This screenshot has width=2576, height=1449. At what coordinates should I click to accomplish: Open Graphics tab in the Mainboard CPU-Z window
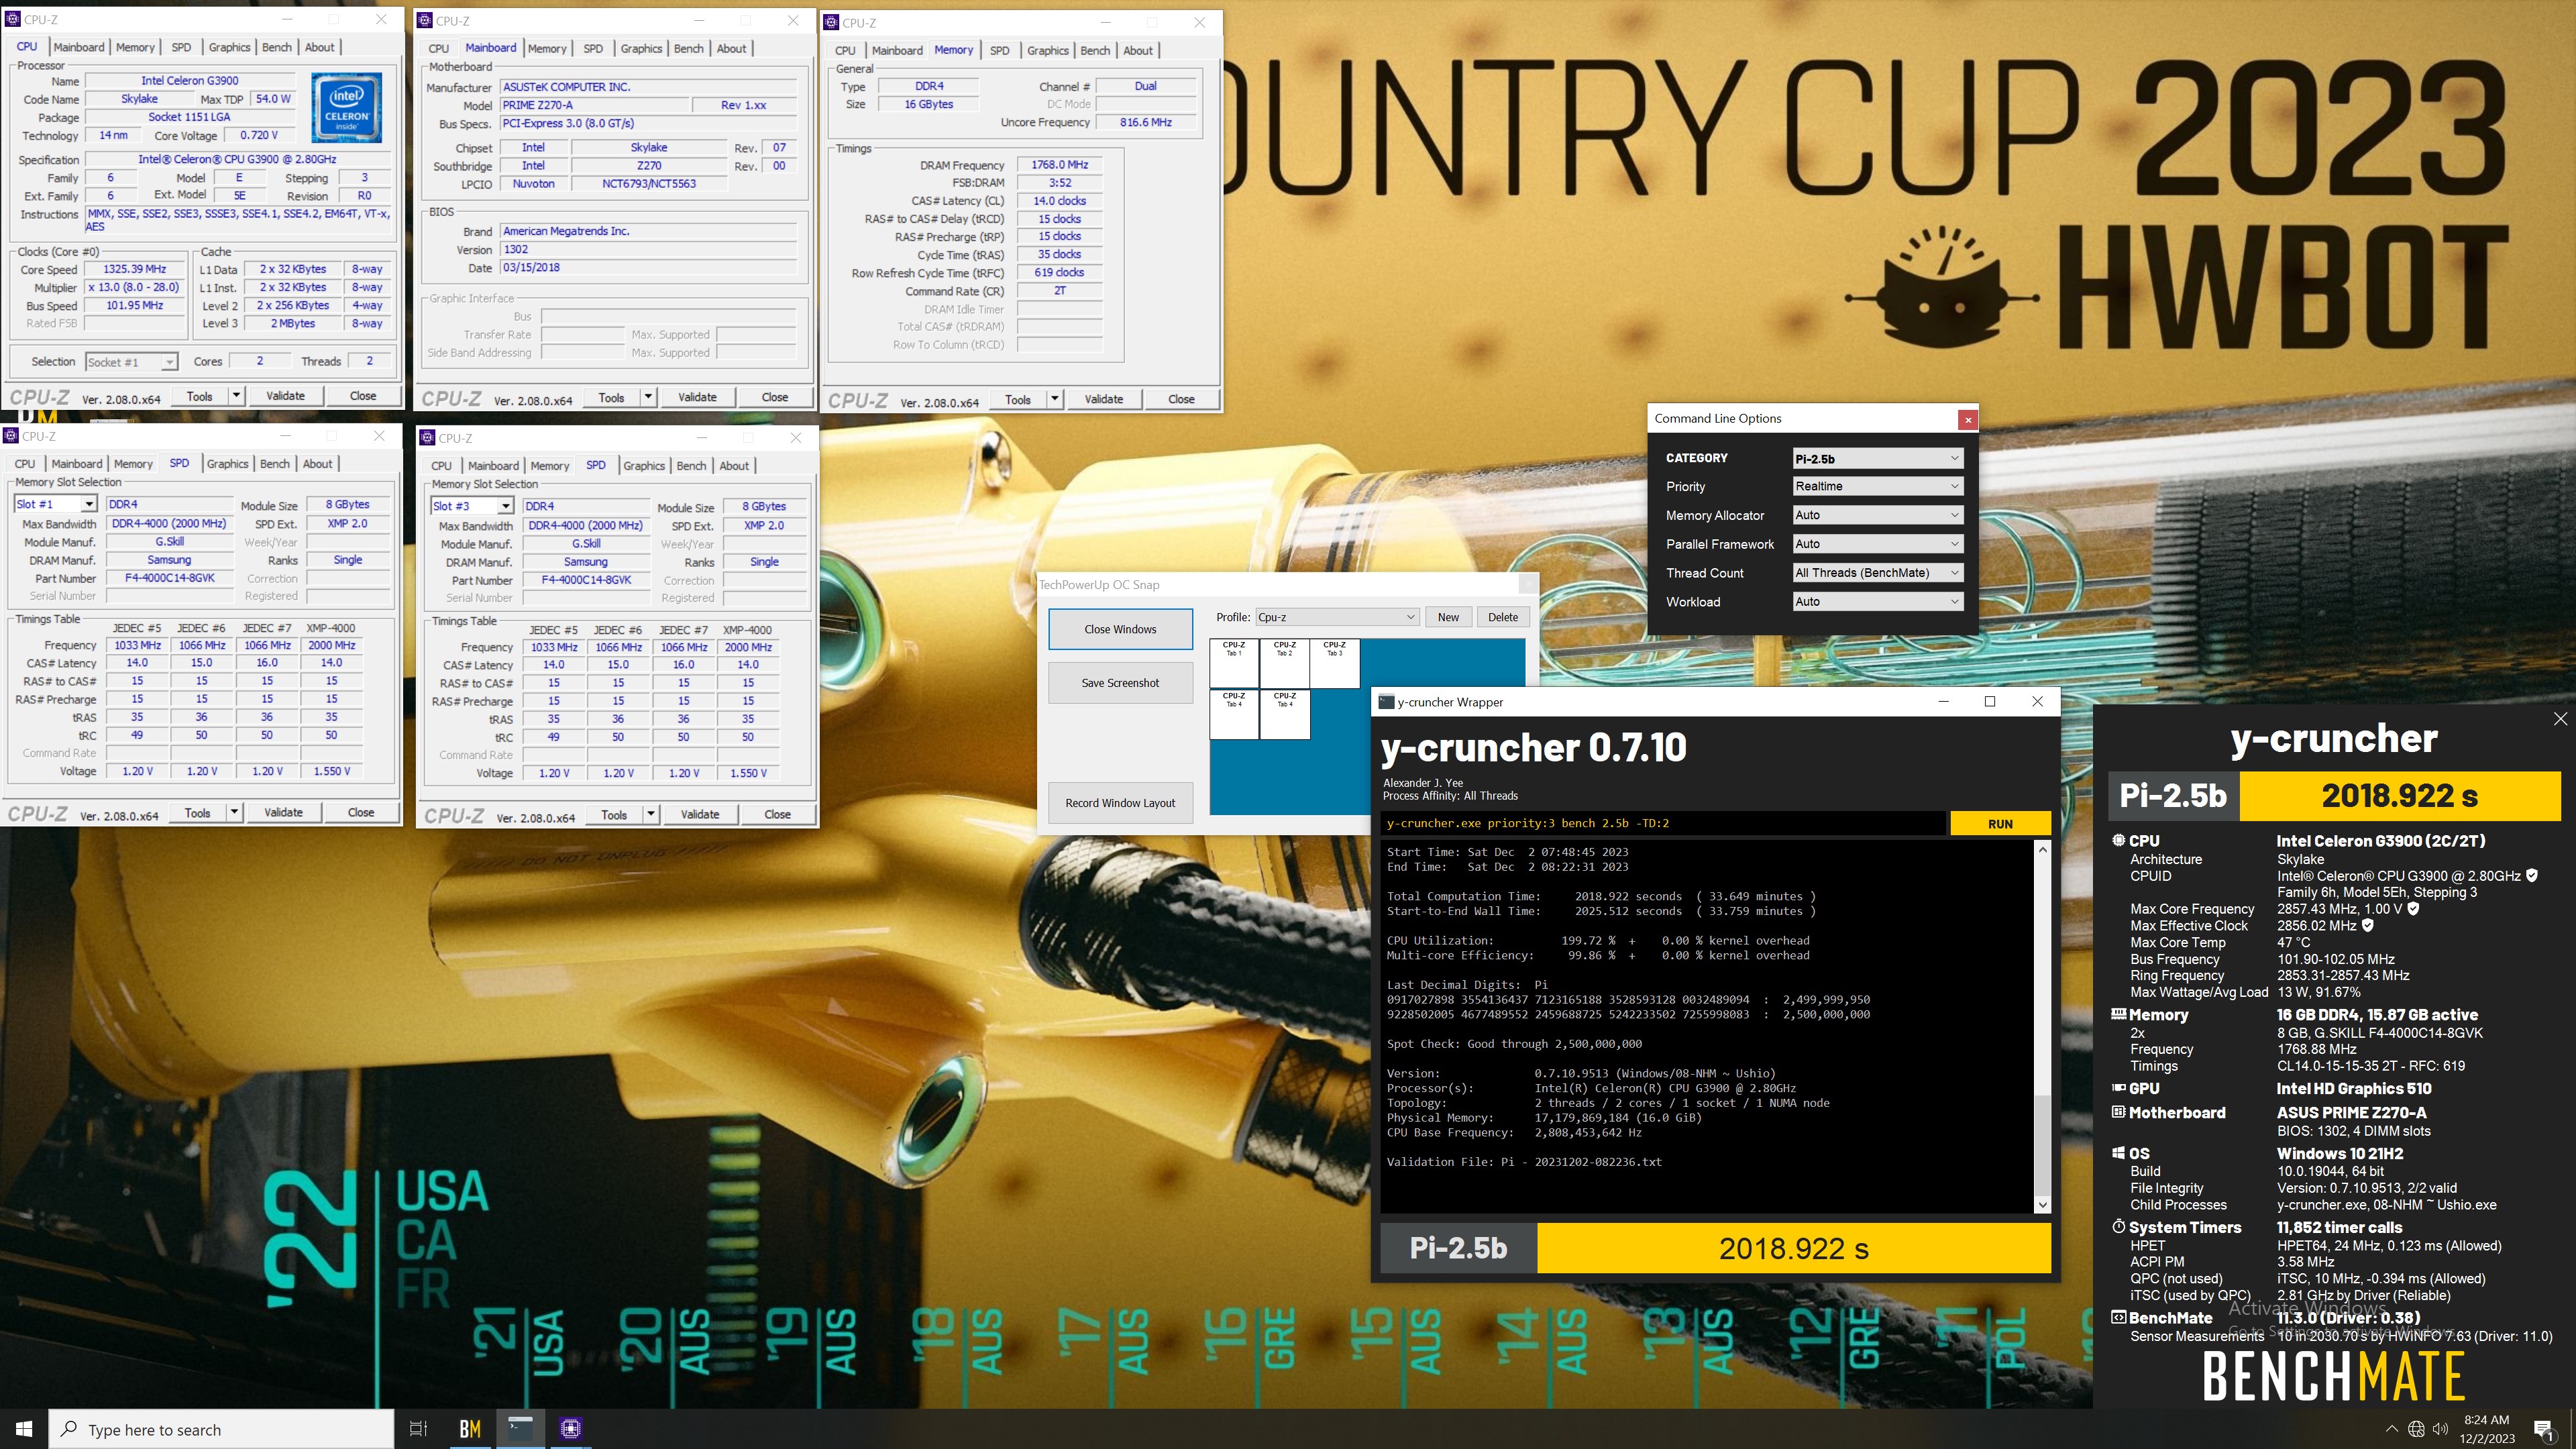click(641, 48)
